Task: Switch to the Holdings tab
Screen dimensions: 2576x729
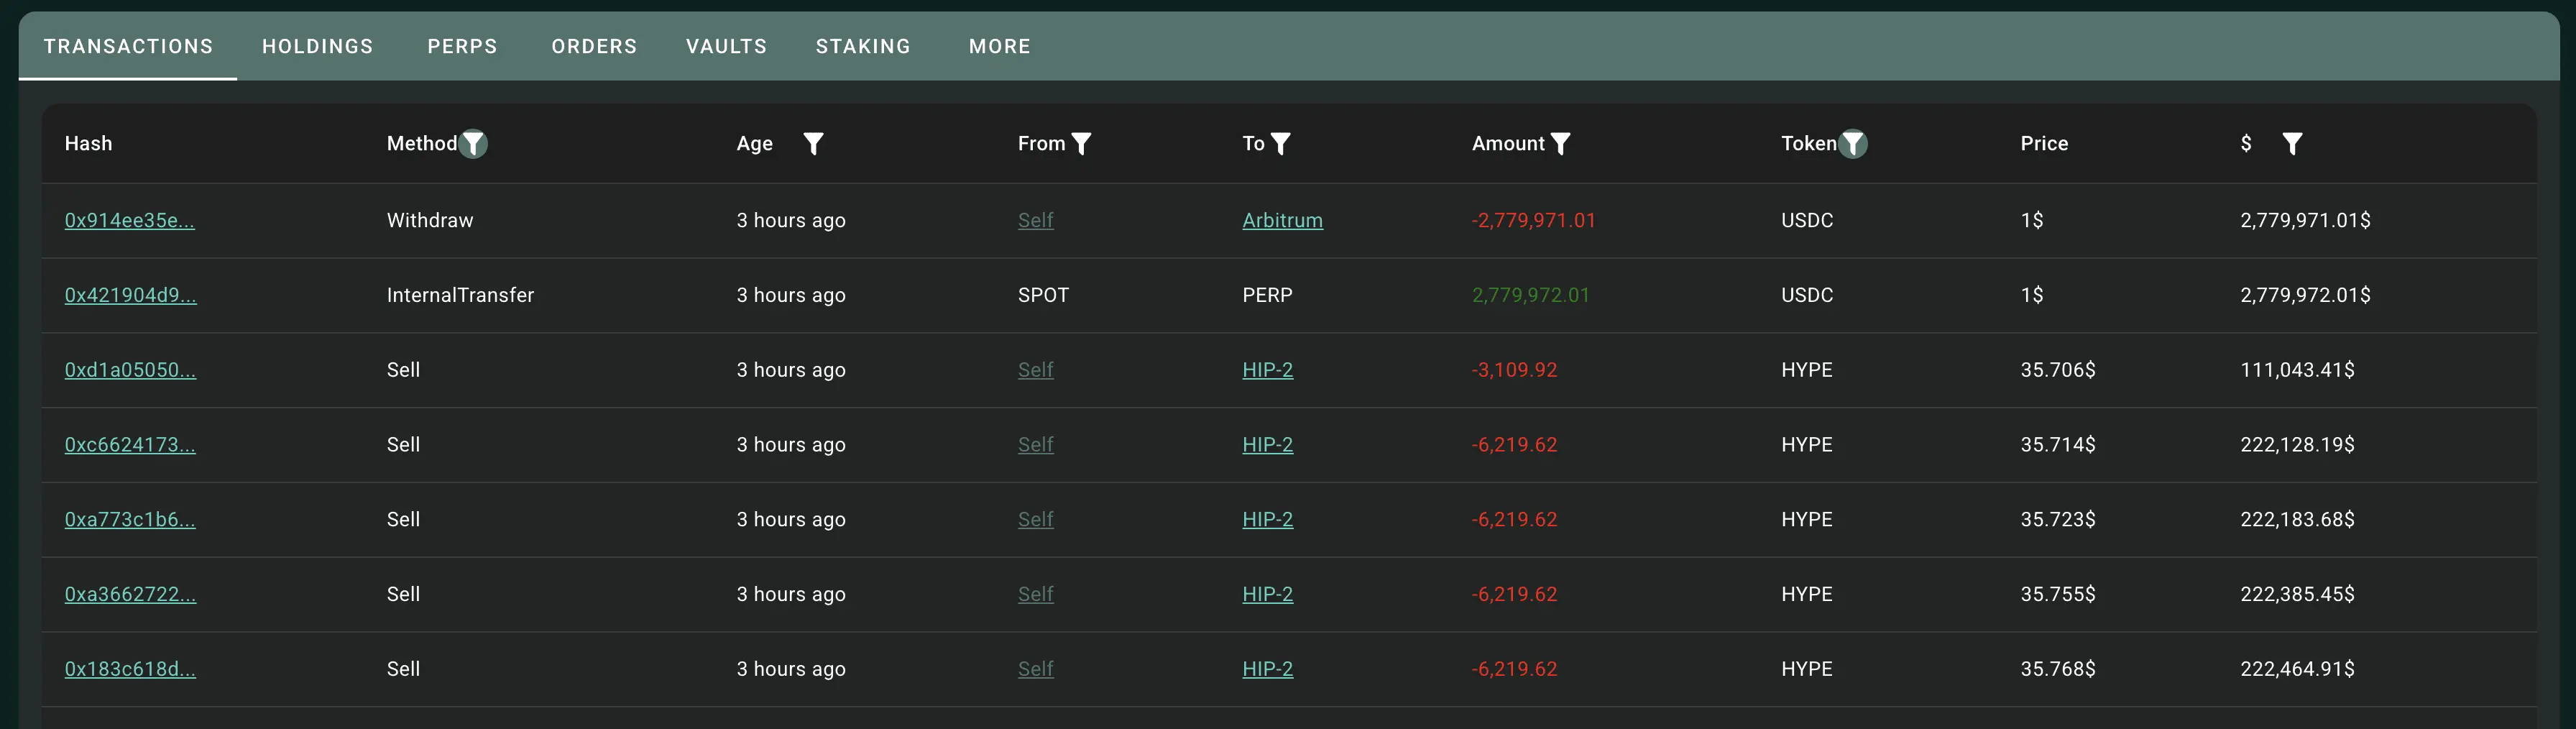Action: pyautogui.click(x=317, y=46)
